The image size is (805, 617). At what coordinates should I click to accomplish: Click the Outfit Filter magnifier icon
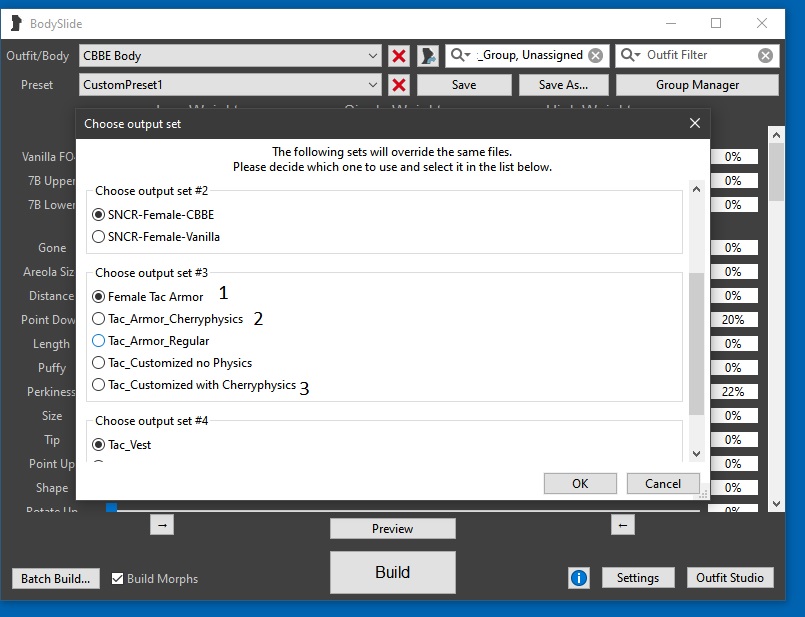pyautogui.click(x=631, y=56)
